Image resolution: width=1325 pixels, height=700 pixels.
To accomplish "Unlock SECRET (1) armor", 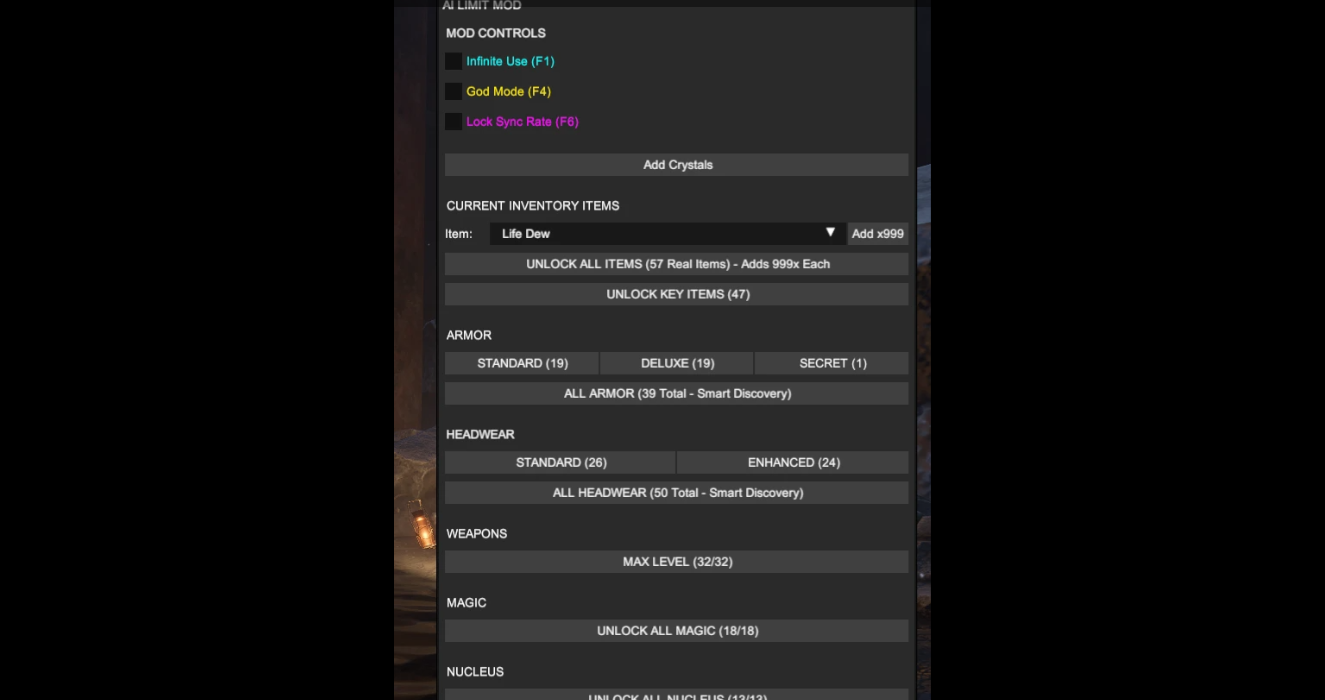I will click(832, 363).
